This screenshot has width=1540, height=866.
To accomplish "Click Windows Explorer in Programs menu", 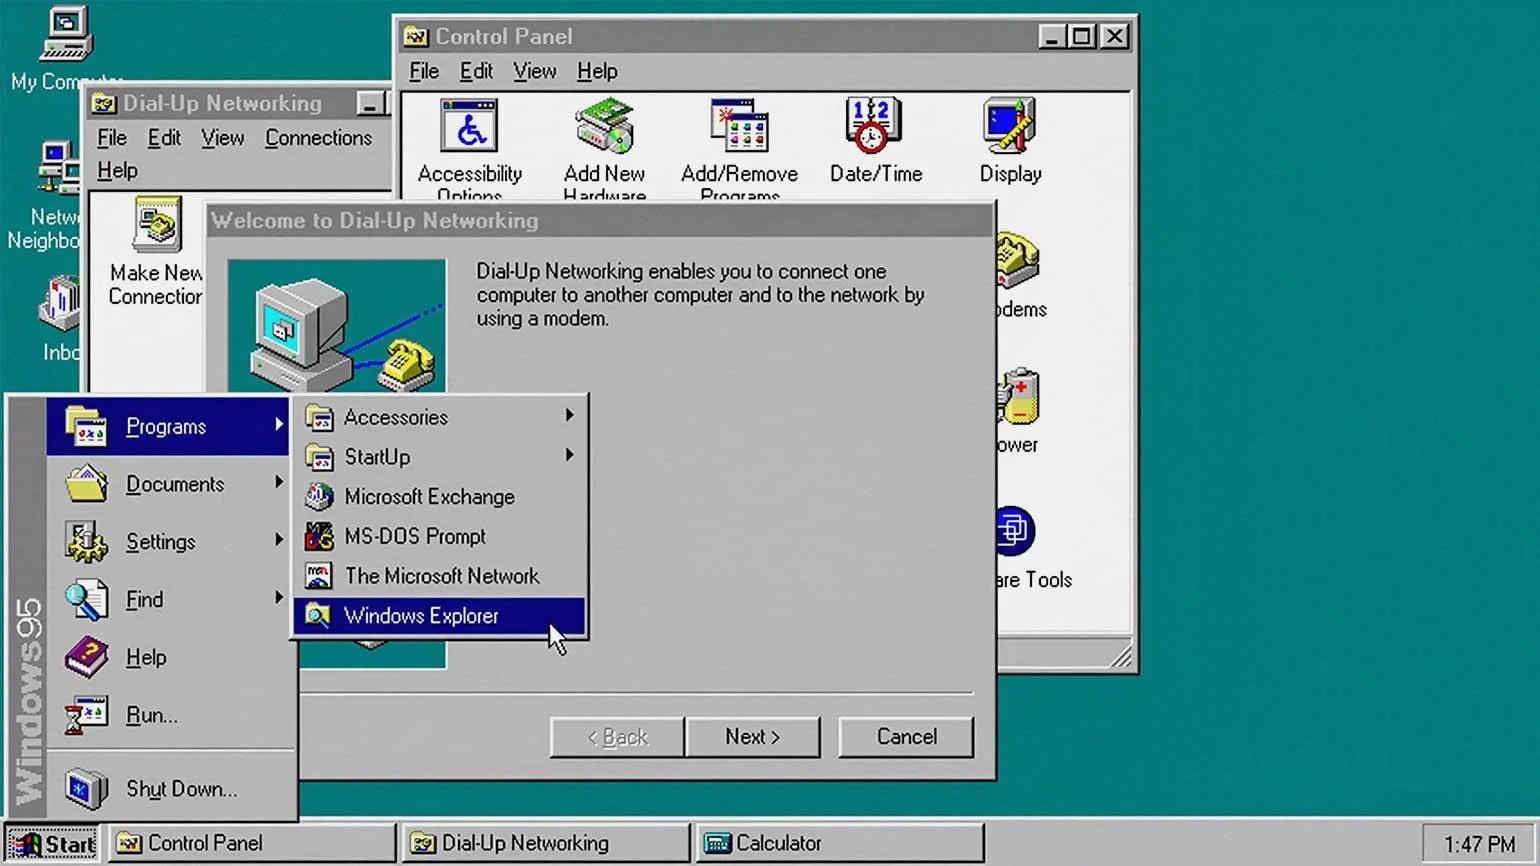I will [421, 616].
